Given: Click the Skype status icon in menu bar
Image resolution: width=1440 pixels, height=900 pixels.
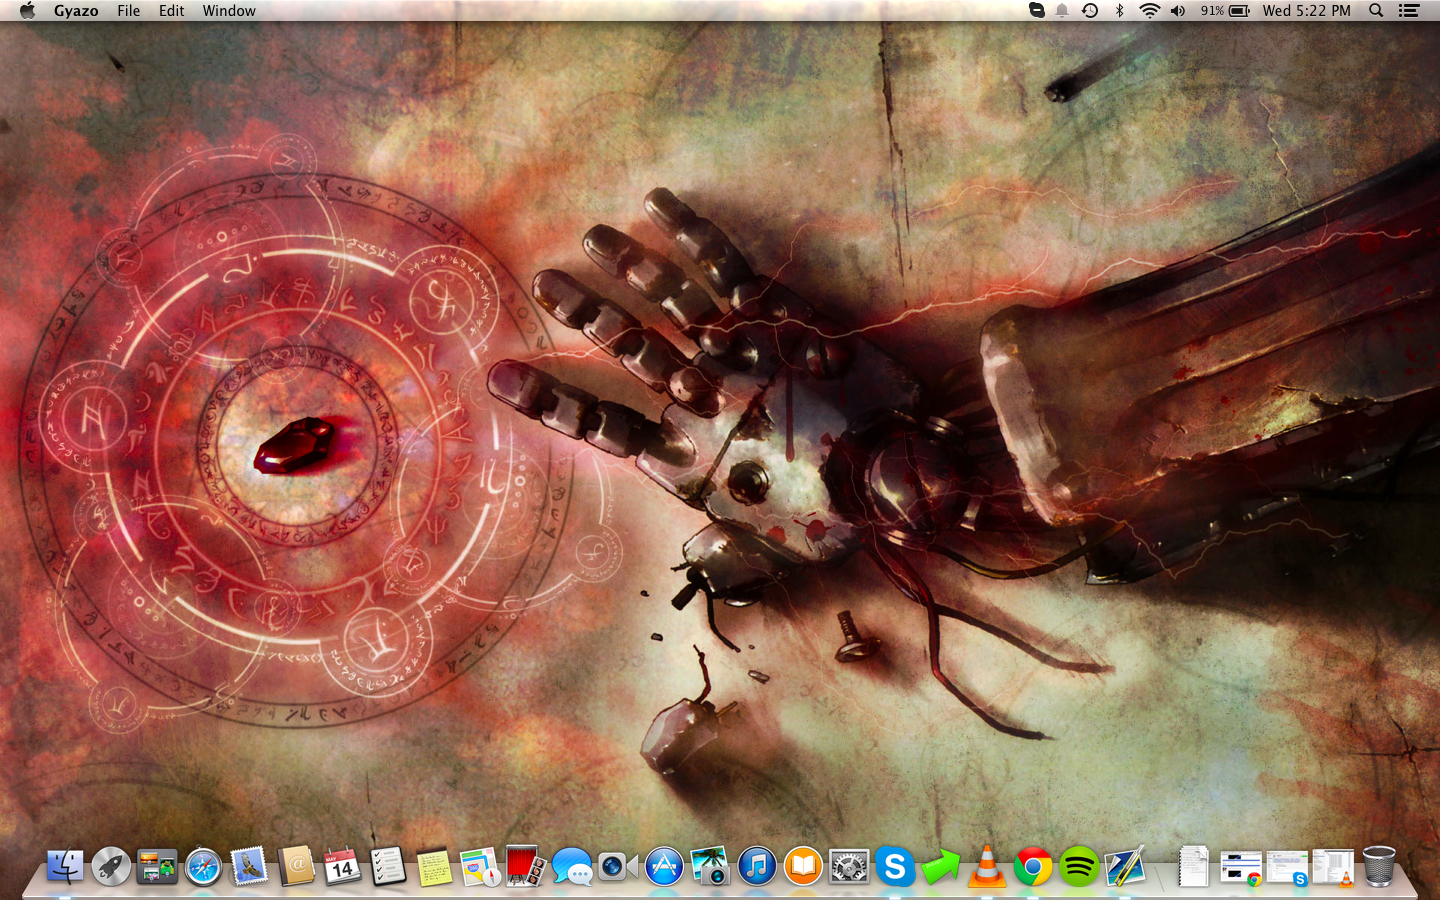Looking at the screenshot, I should point(1037,11).
